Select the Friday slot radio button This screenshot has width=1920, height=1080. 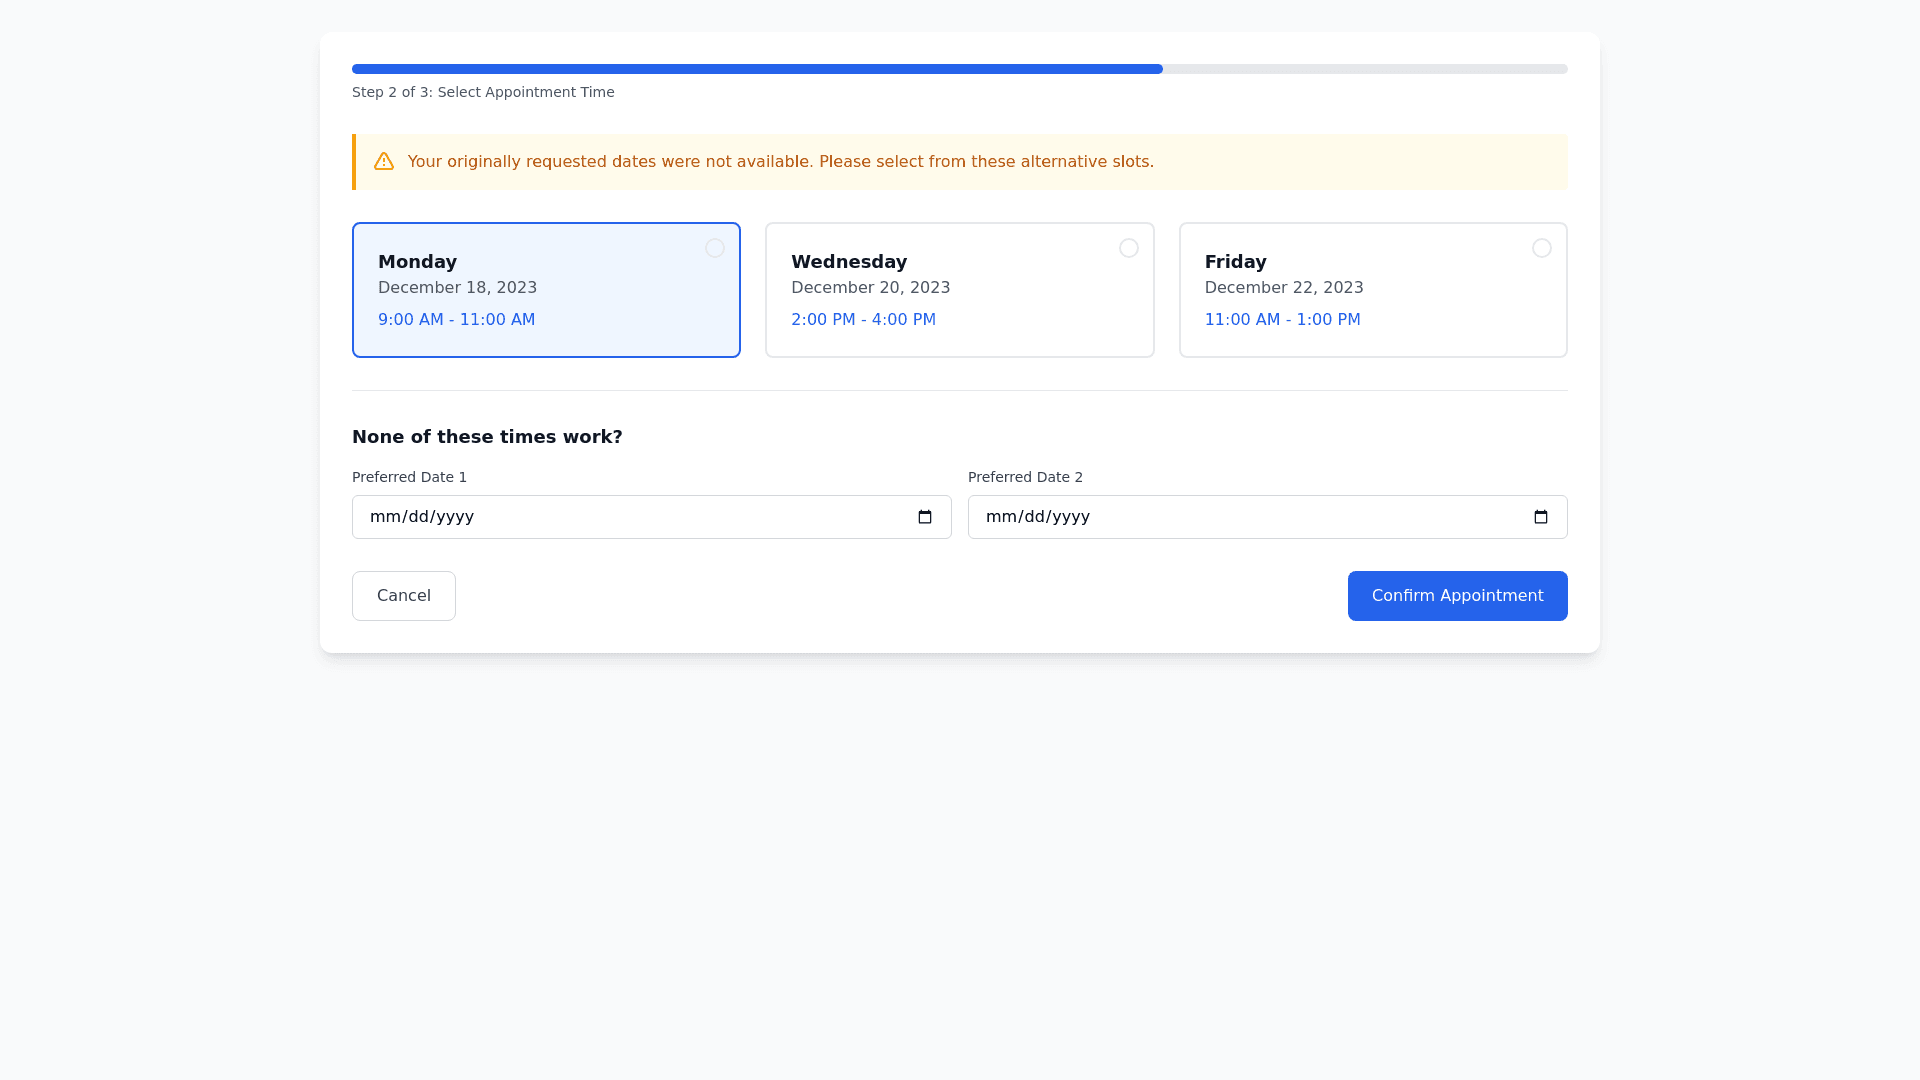(1541, 248)
